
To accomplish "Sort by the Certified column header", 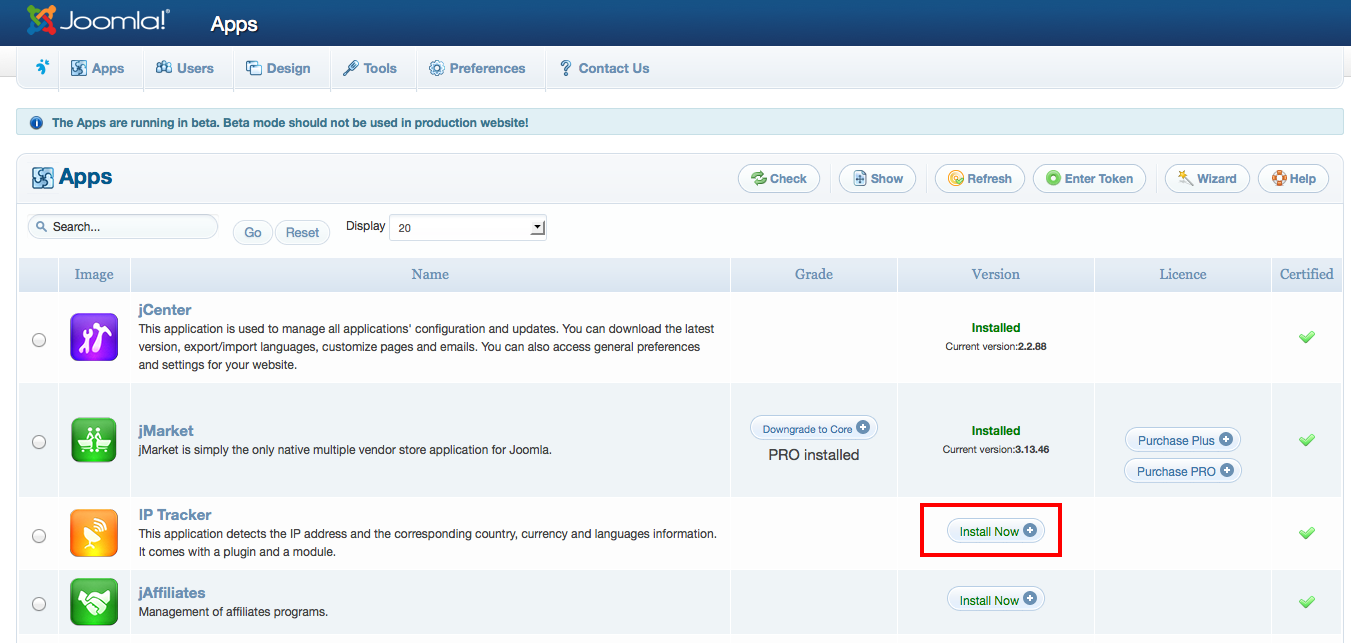I will pos(1307,274).
